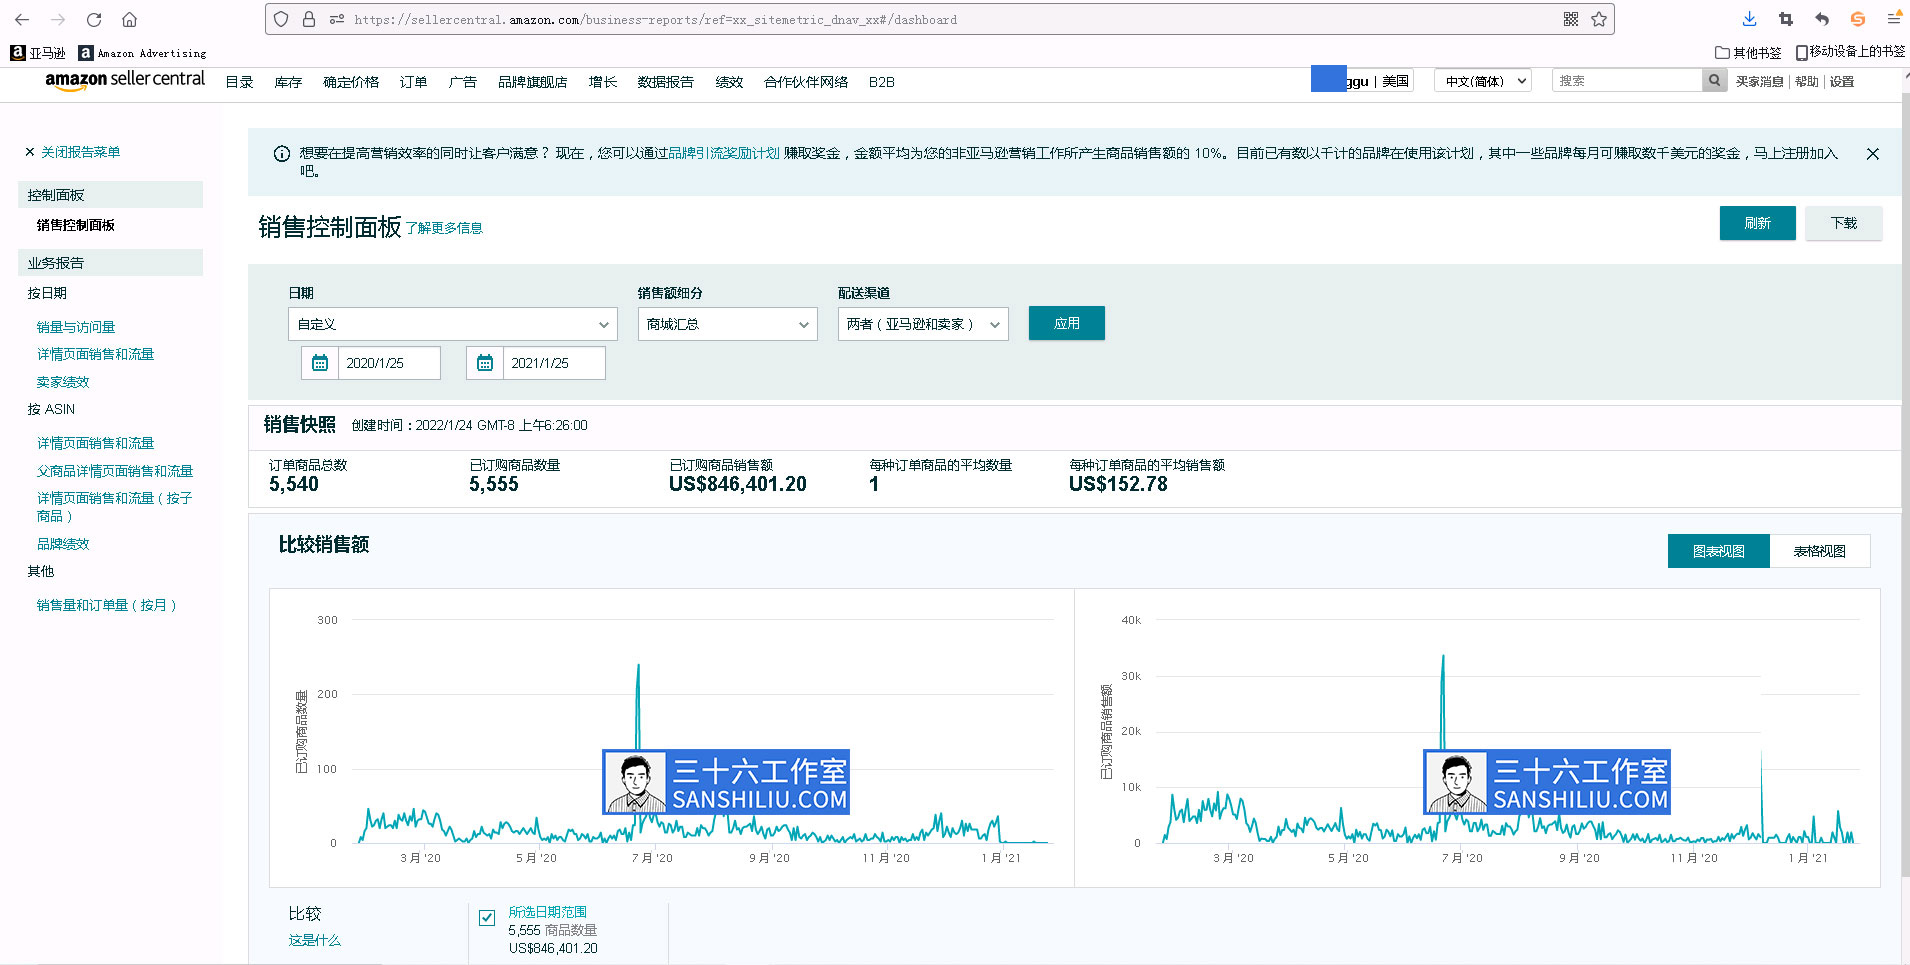
Task: Open the 了解更多信息 link
Action: pyautogui.click(x=444, y=228)
